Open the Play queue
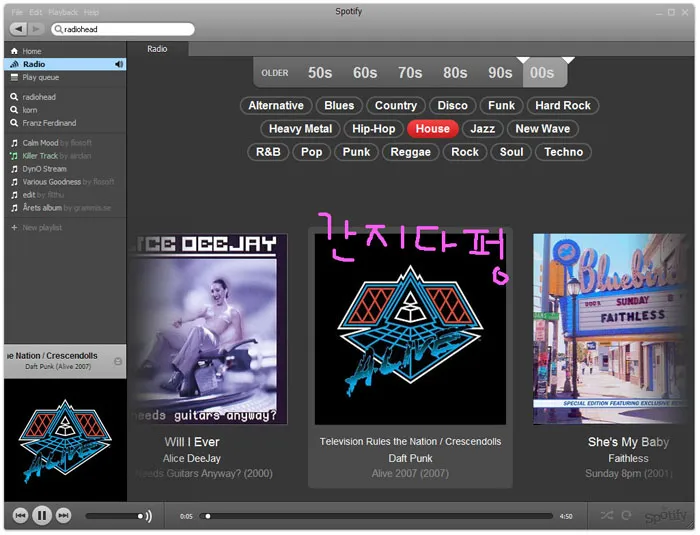Screen dimensions: 700x535 [43, 77]
